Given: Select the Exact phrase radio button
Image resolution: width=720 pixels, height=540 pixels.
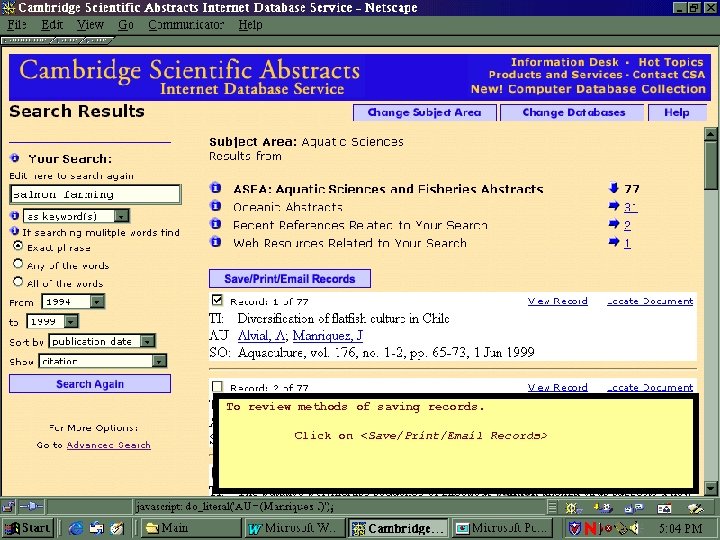Looking at the screenshot, I should [18, 246].
